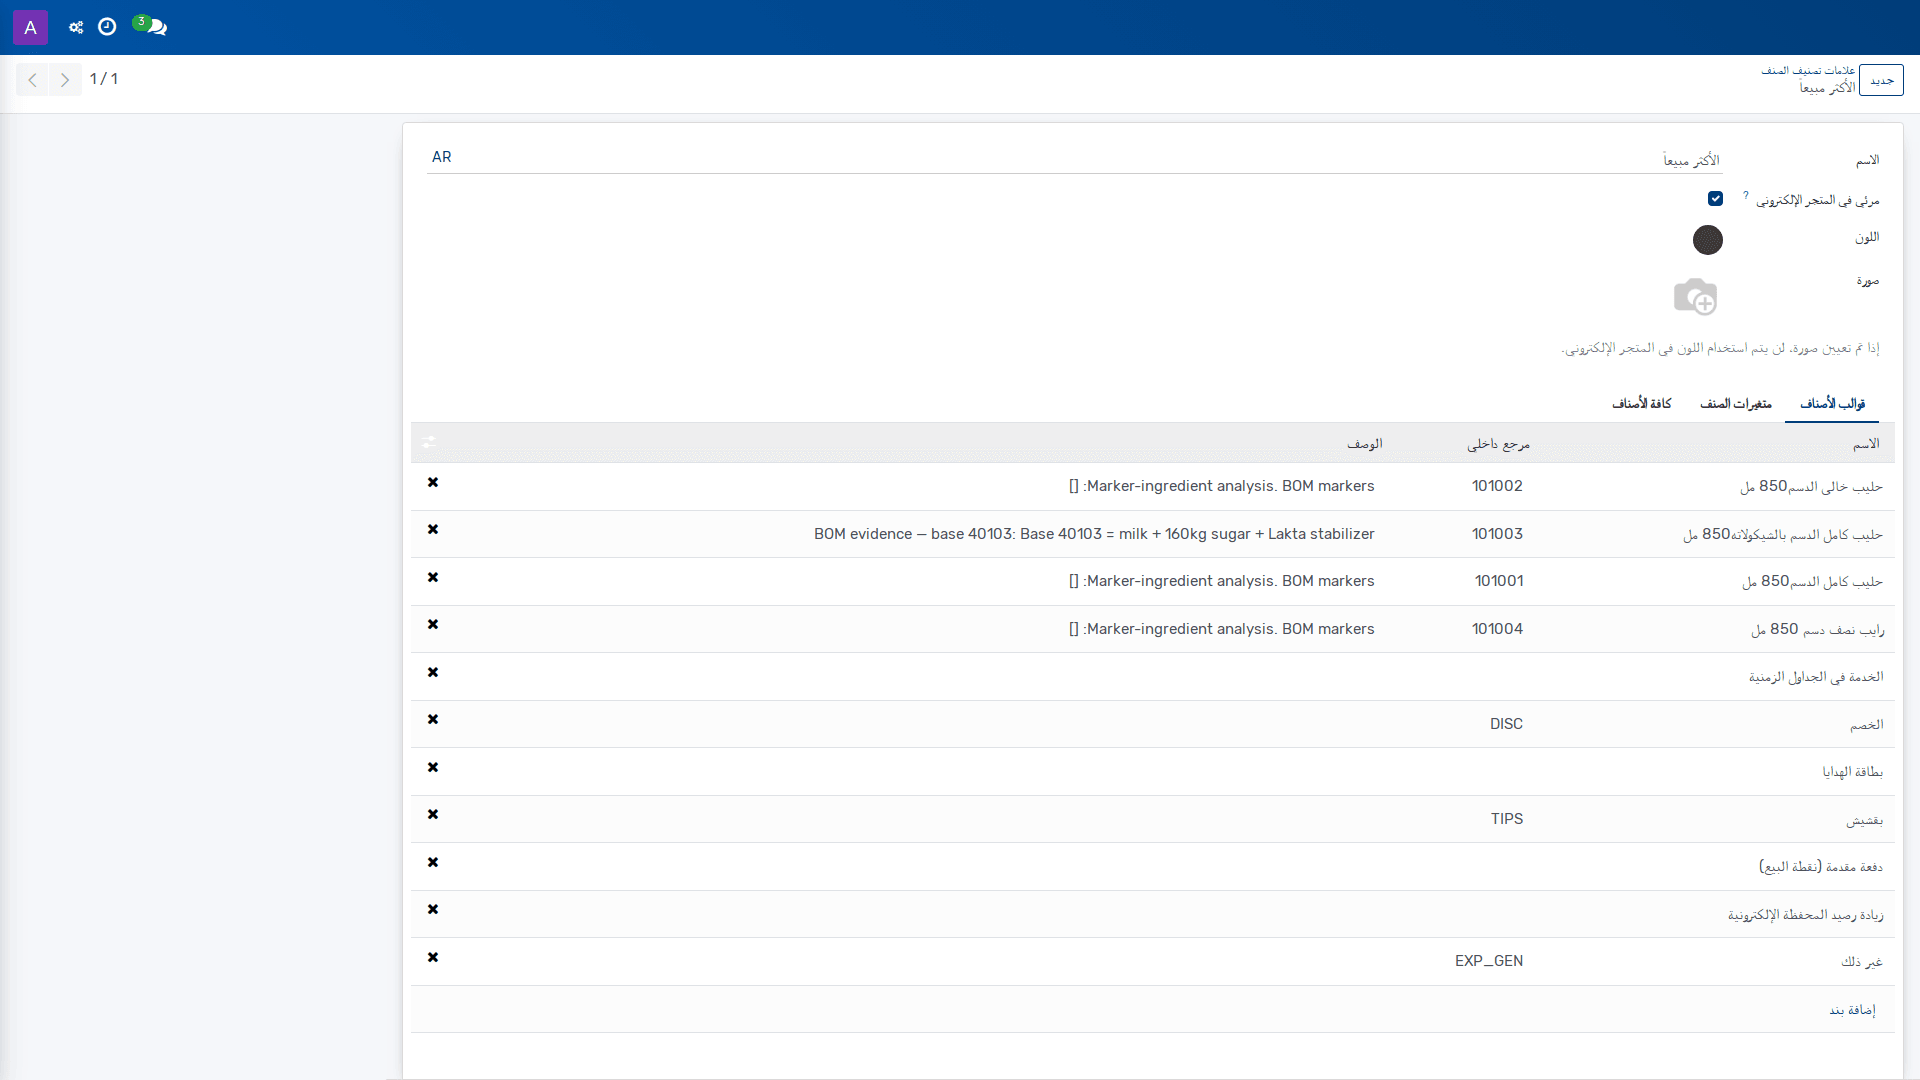Toggle visible in eCommerce checkbox
The height and width of the screenshot is (1080, 1920).
coord(1715,199)
